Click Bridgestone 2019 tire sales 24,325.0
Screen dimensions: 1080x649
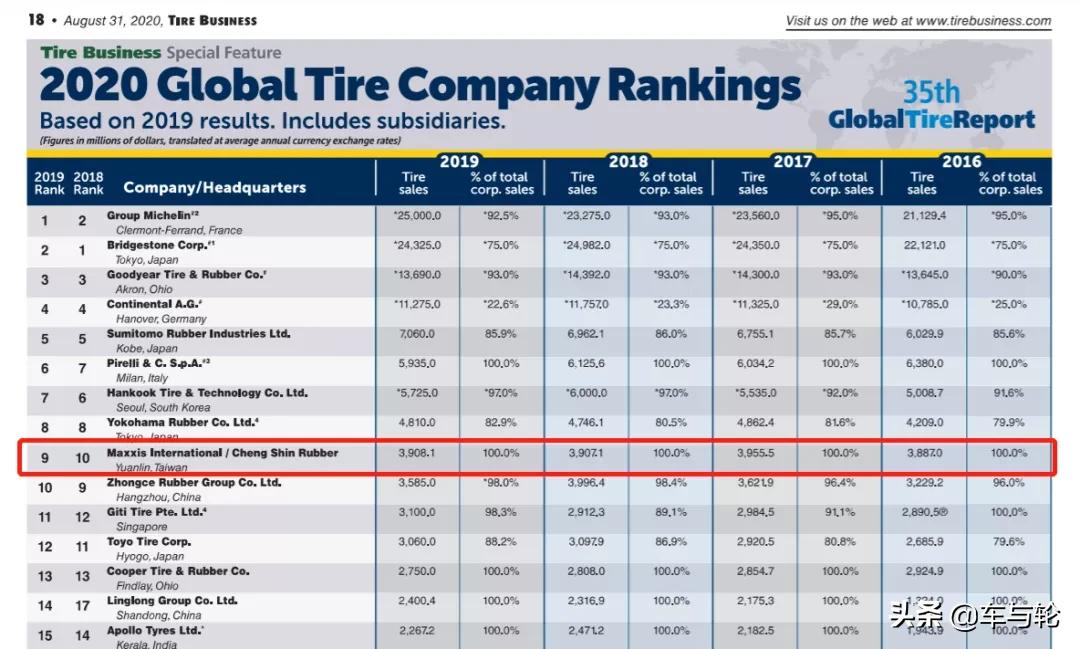pos(417,245)
